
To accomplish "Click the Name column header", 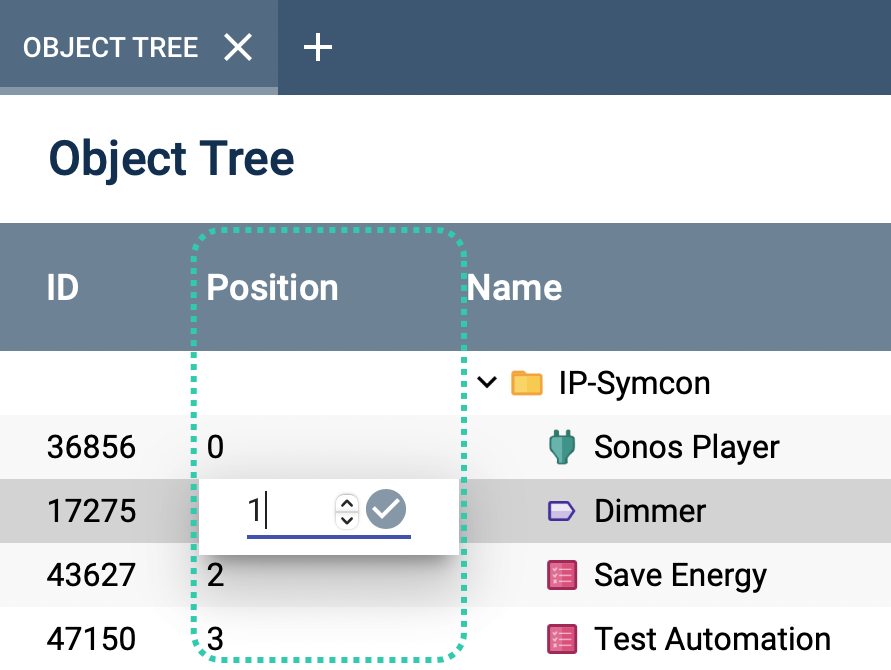I will pos(514,288).
